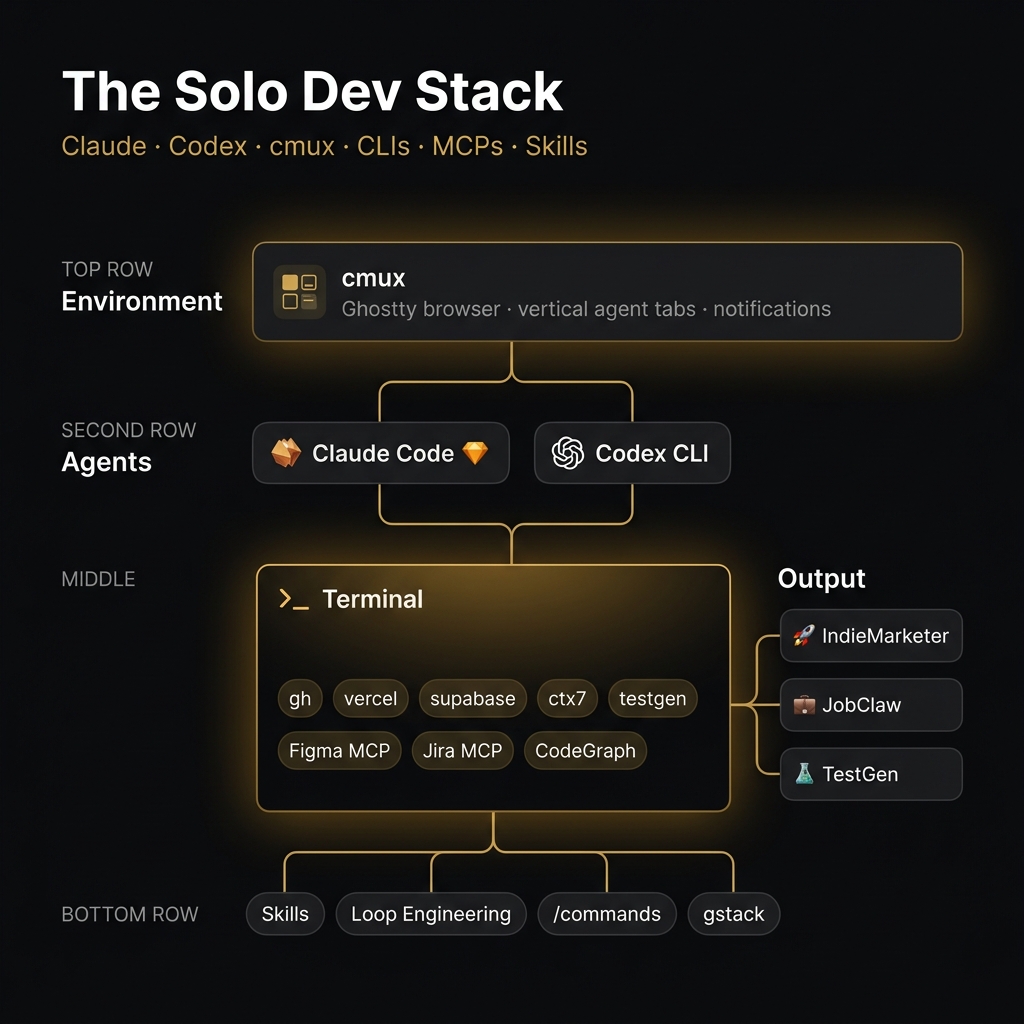The height and width of the screenshot is (1024, 1024).
Task: Click the Claude Code origami icon
Action: pyautogui.click(x=286, y=453)
